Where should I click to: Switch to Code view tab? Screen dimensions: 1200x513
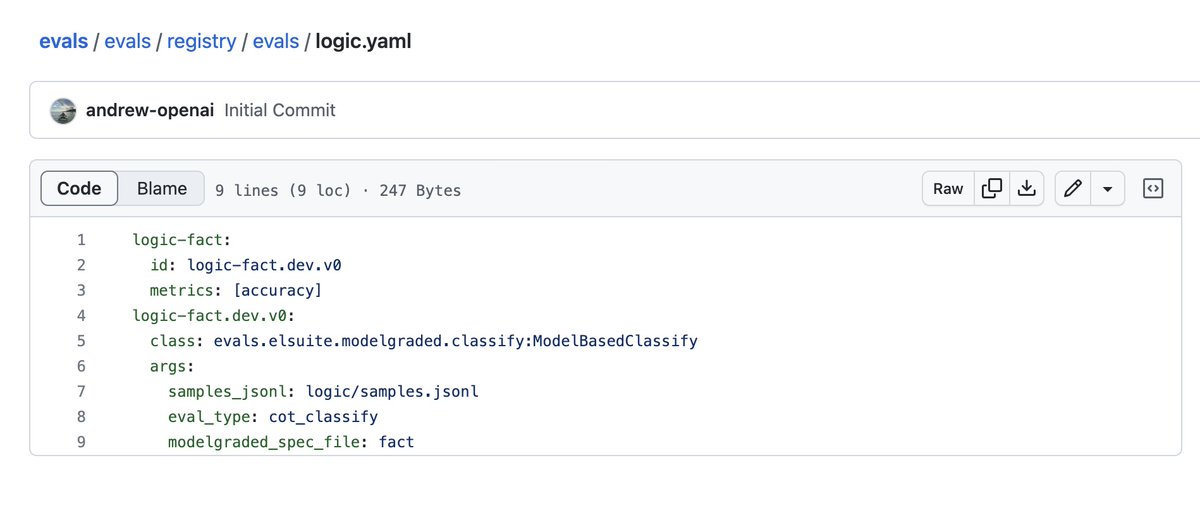pos(79,188)
